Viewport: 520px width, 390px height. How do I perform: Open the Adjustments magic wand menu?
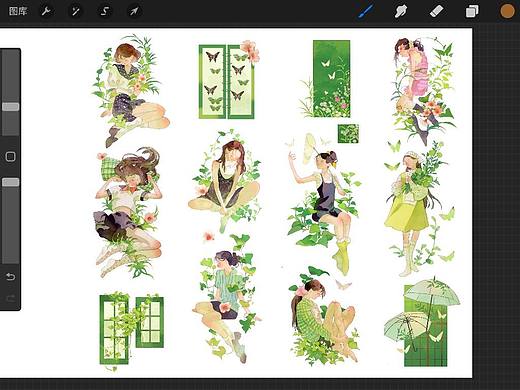point(76,12)
